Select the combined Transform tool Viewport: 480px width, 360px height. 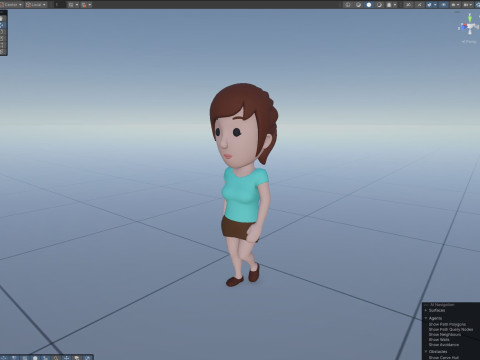point(3,52)
